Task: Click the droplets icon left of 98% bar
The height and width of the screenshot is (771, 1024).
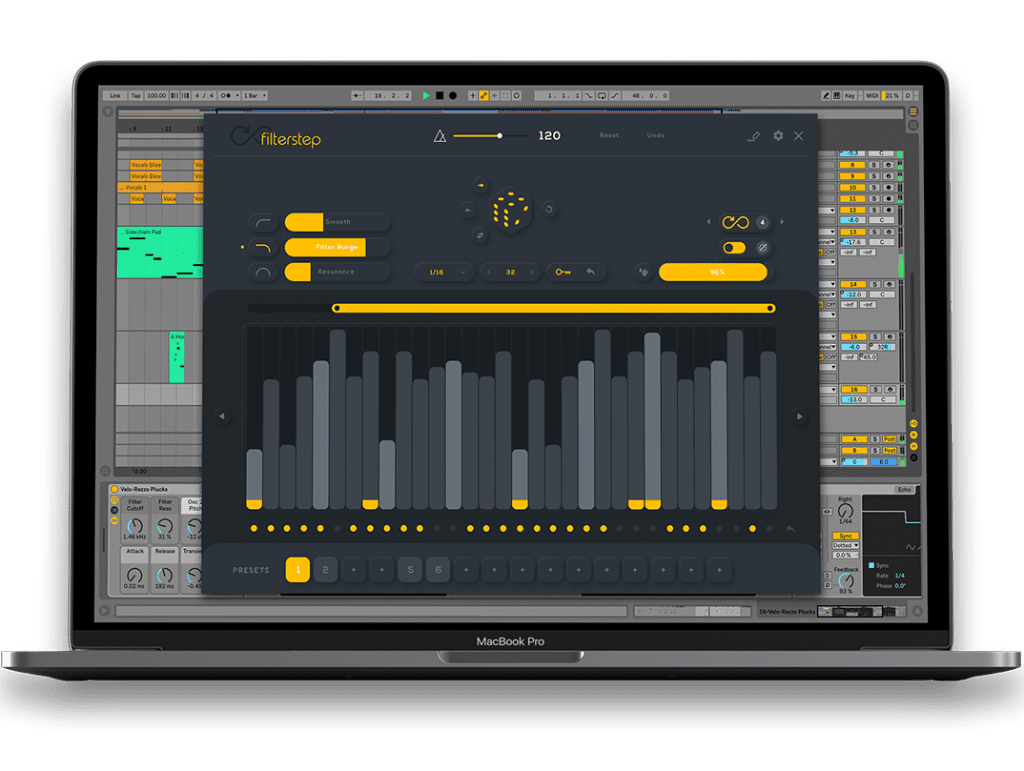Action: [x=643, y=272]
